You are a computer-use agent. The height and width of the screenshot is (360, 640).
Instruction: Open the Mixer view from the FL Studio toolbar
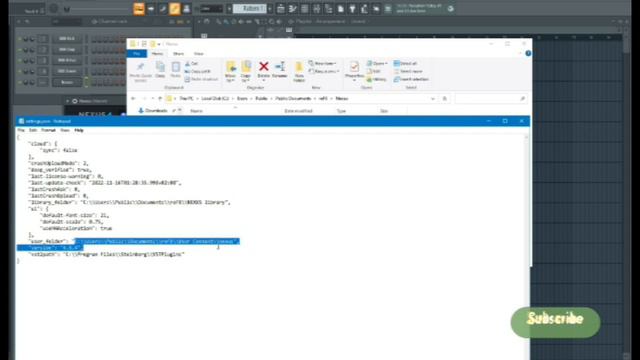[316, 9]
